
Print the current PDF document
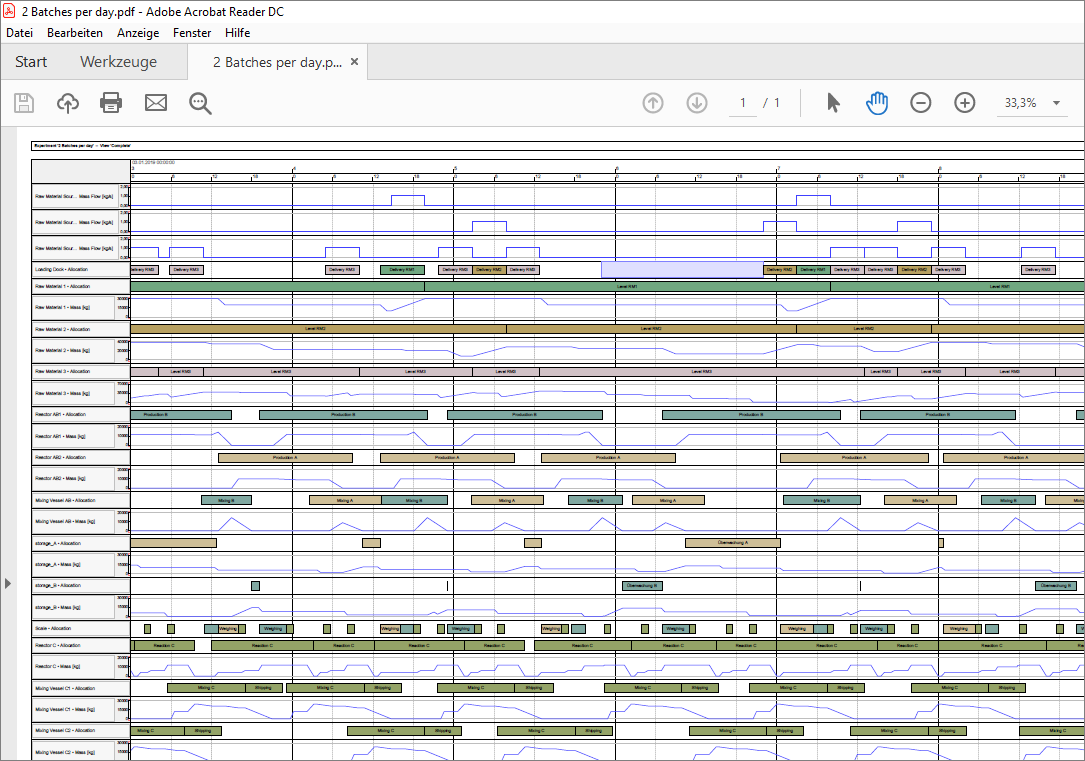[x=110, y=102]
